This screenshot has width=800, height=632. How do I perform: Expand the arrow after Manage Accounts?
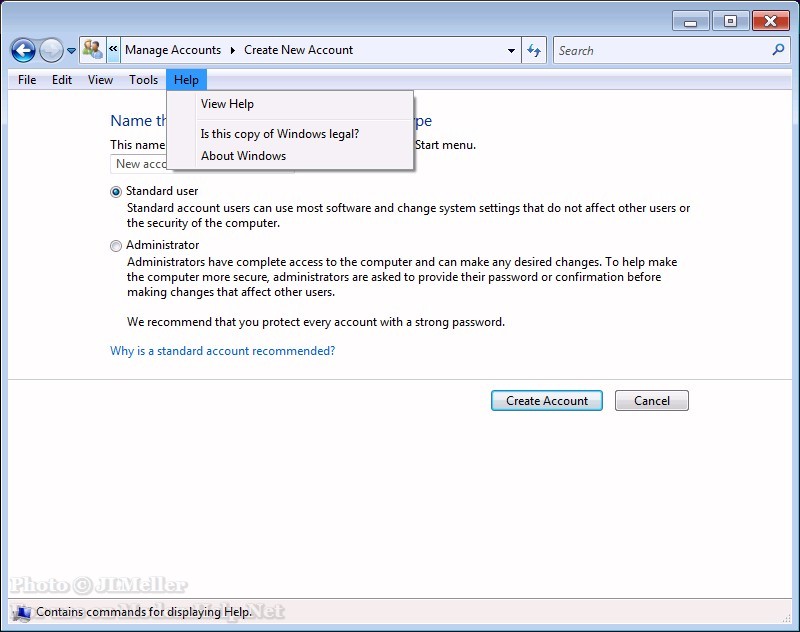[x=233, y=50]
